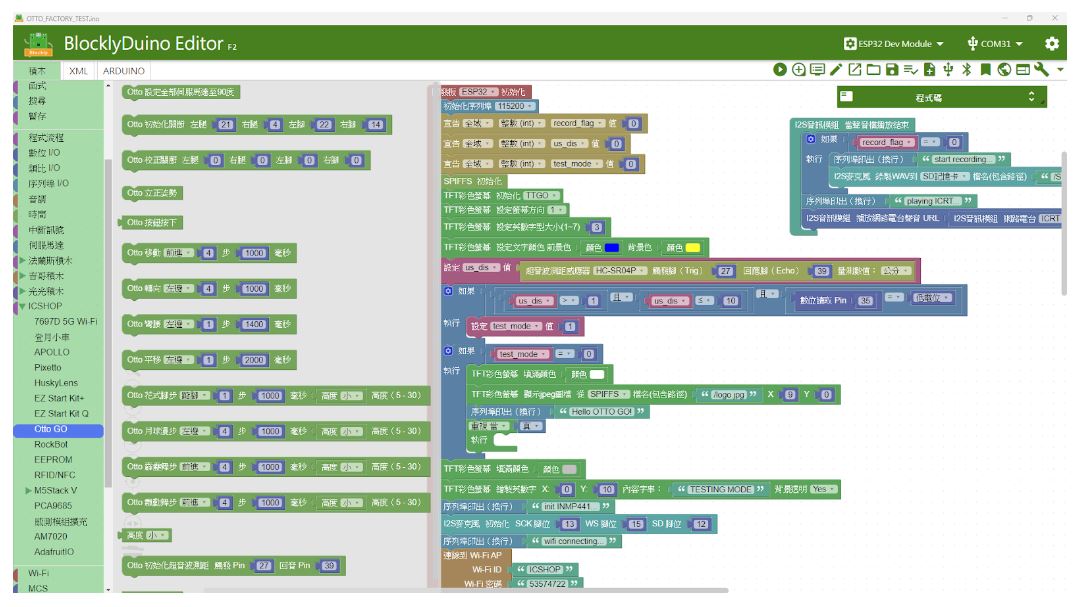The height and width of the screenshot is (607, 1081).
Task: Click the USB icon next to the Bluetooth icon
Action: click(x=948, y=68)
